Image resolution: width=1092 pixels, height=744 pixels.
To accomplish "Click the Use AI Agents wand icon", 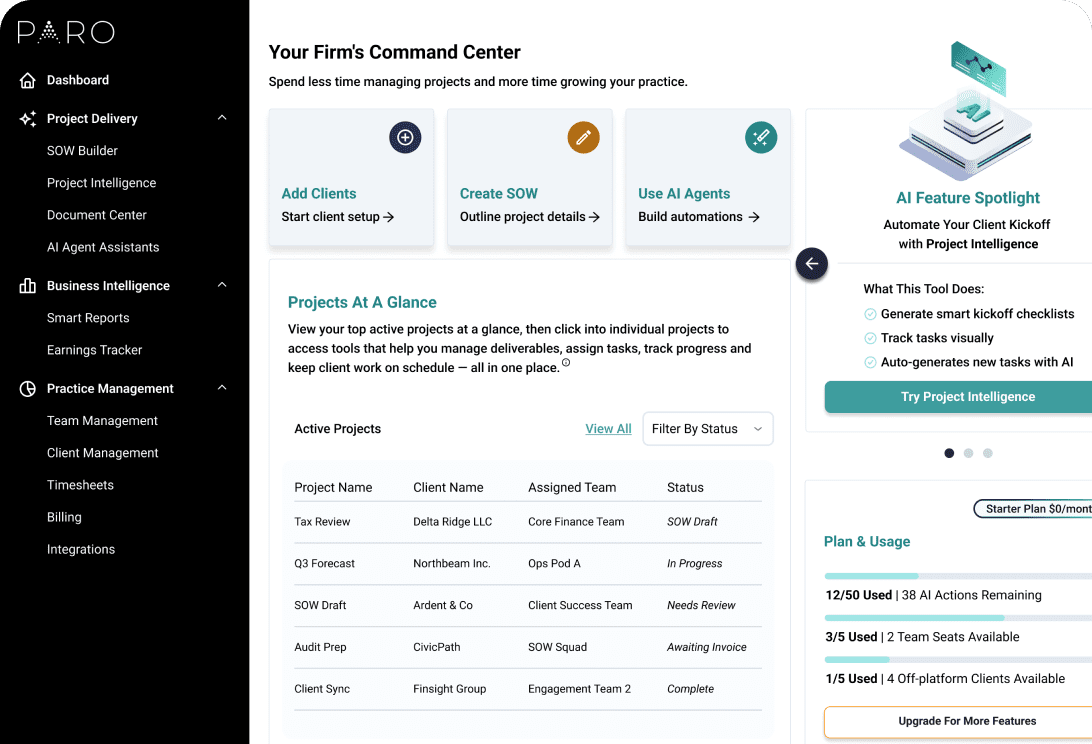I will tap(761, 137).
